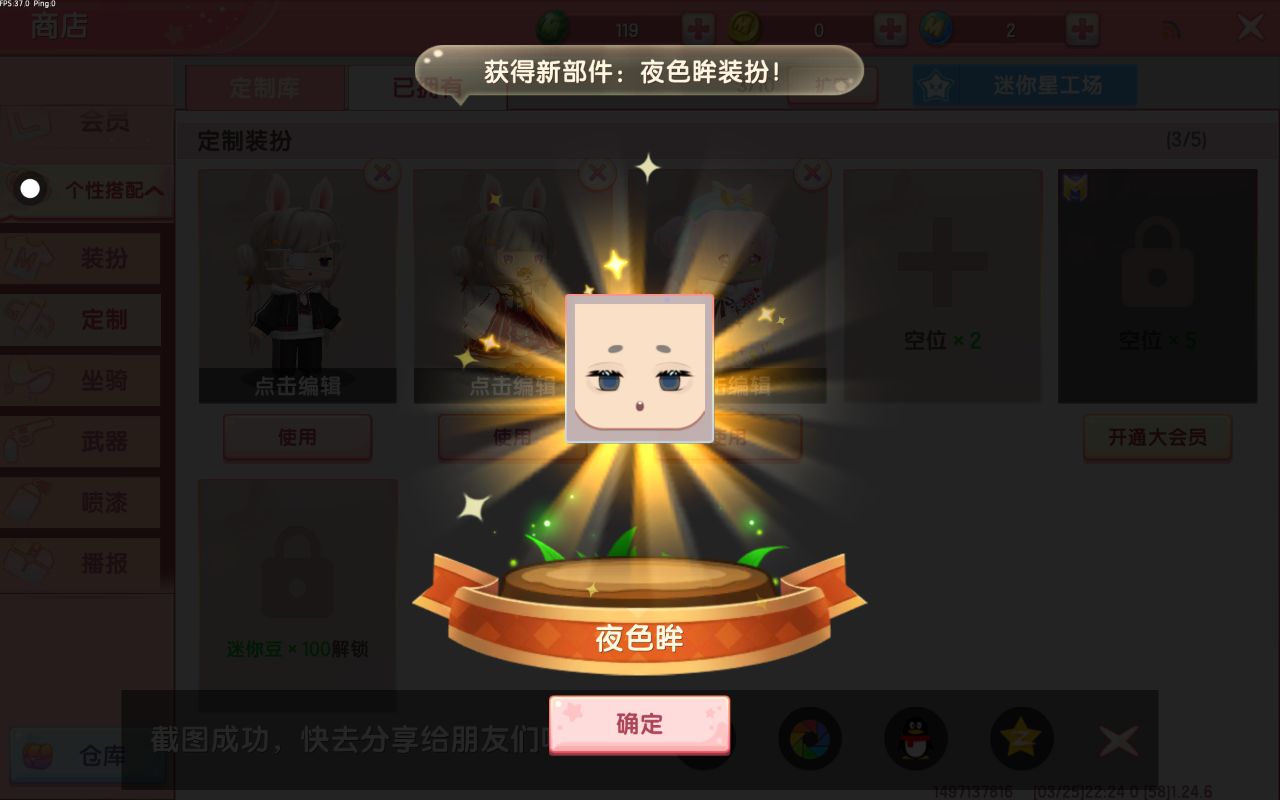Switch to the 定制库 tab
The height and width of the screenshot is (800, 1280).
pos(265,88)
